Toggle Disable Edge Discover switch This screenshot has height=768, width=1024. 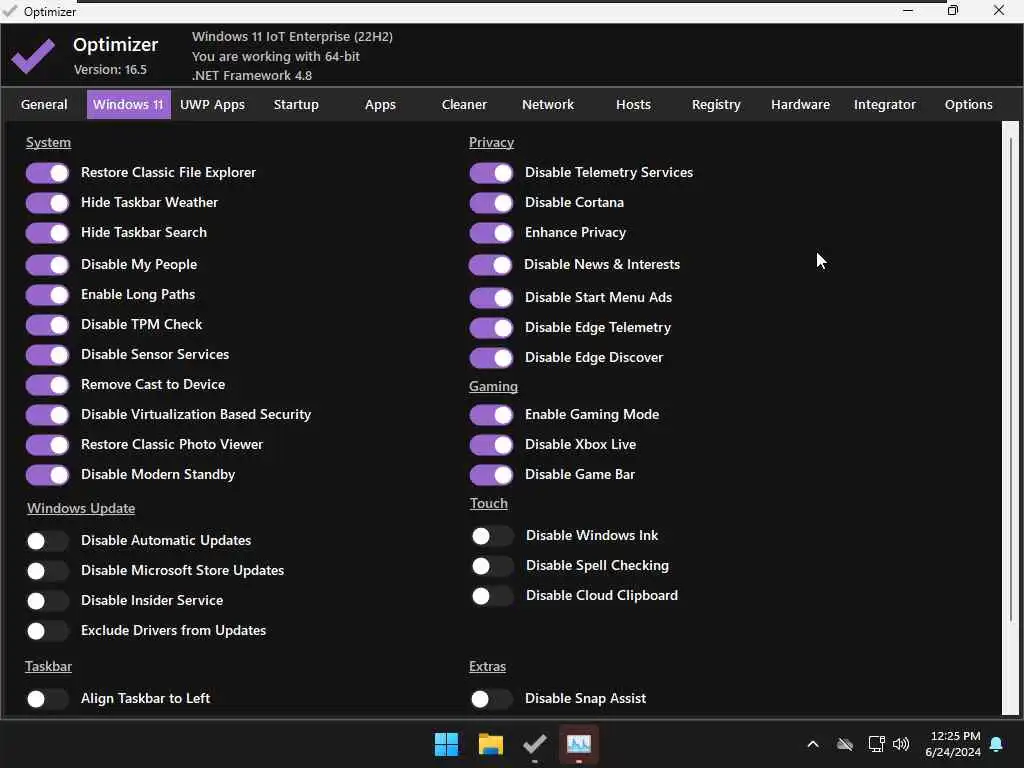point(491,358)
